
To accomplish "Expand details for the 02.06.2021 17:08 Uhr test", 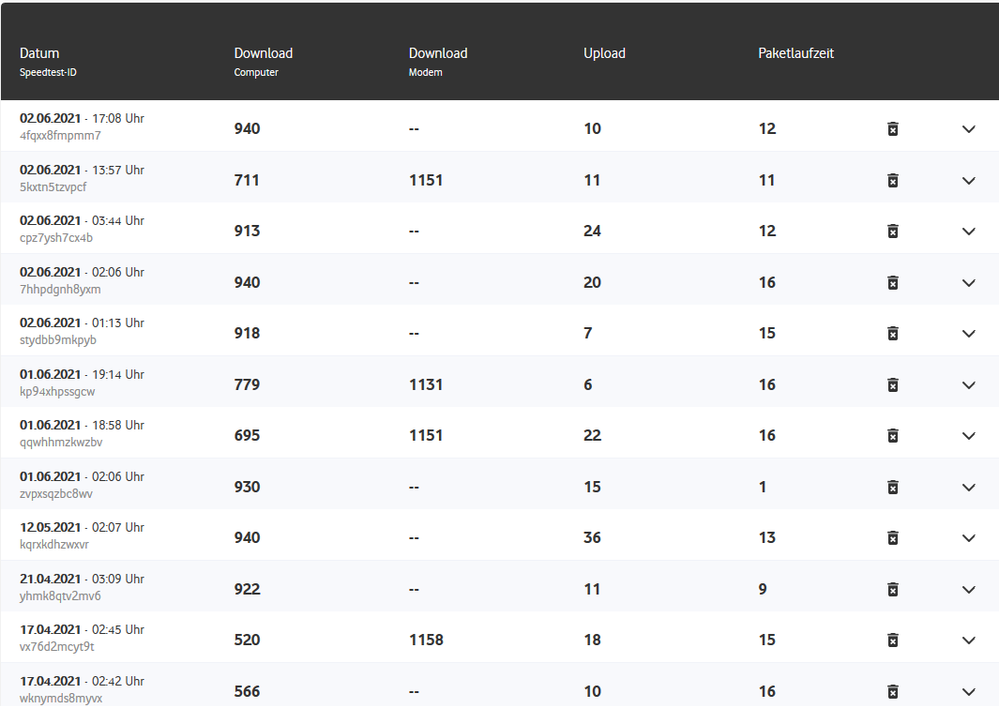I will 968,129.
